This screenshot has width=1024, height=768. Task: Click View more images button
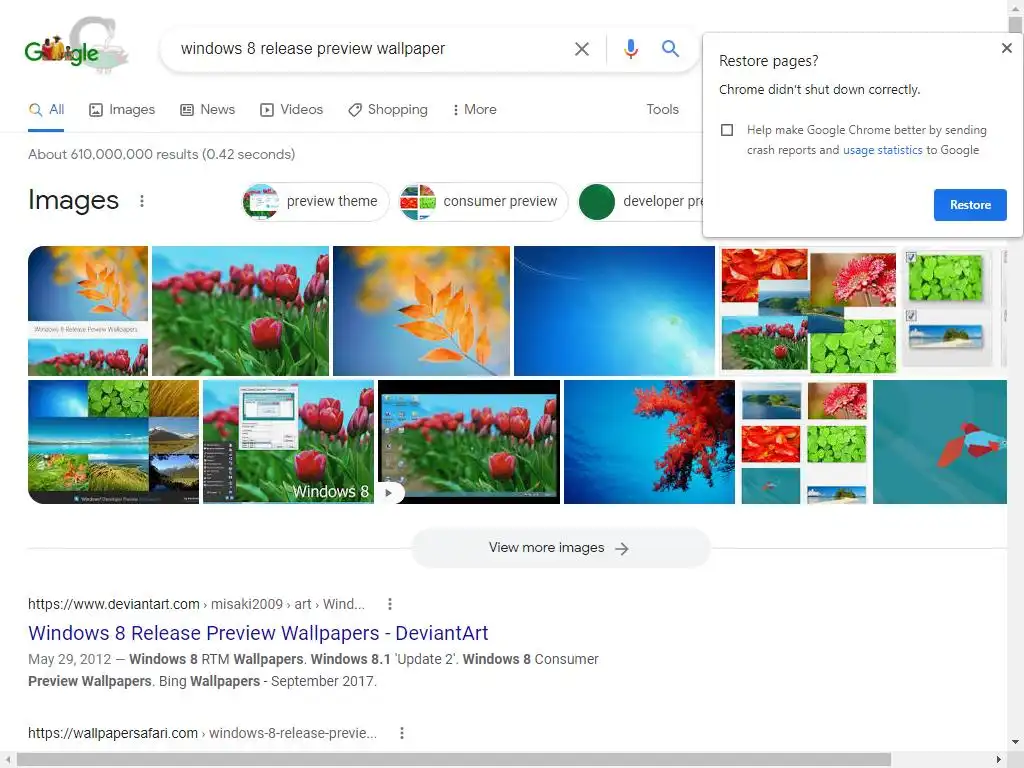[560, 548]
